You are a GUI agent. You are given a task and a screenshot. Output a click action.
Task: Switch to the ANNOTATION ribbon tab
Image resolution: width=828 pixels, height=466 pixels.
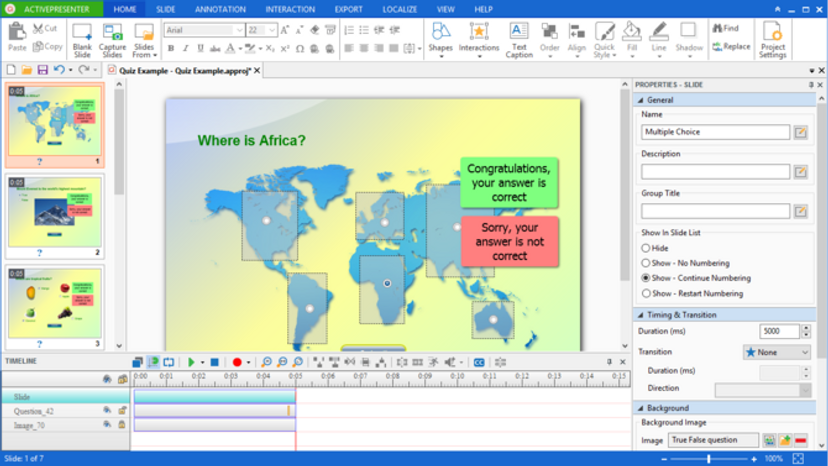click(x=220, y=9)
